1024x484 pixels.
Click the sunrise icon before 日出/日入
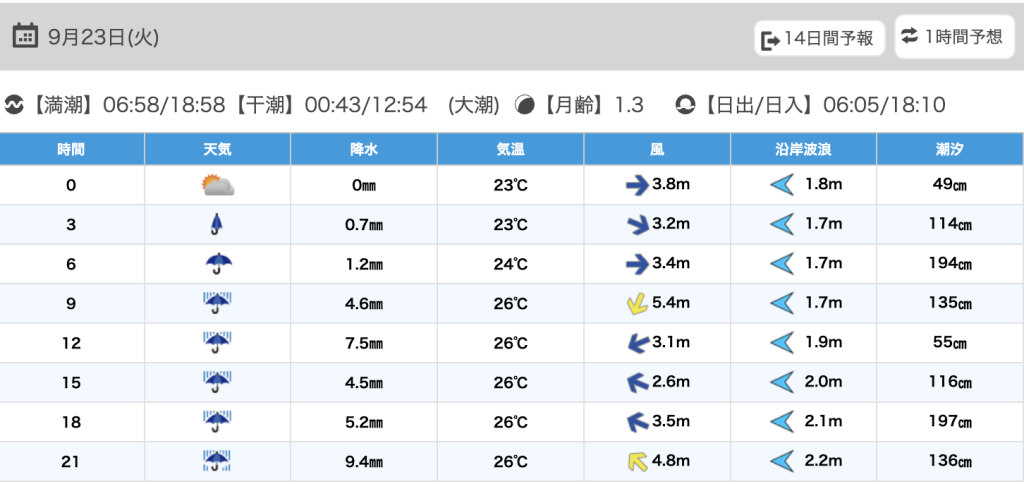tap(685, 105)
